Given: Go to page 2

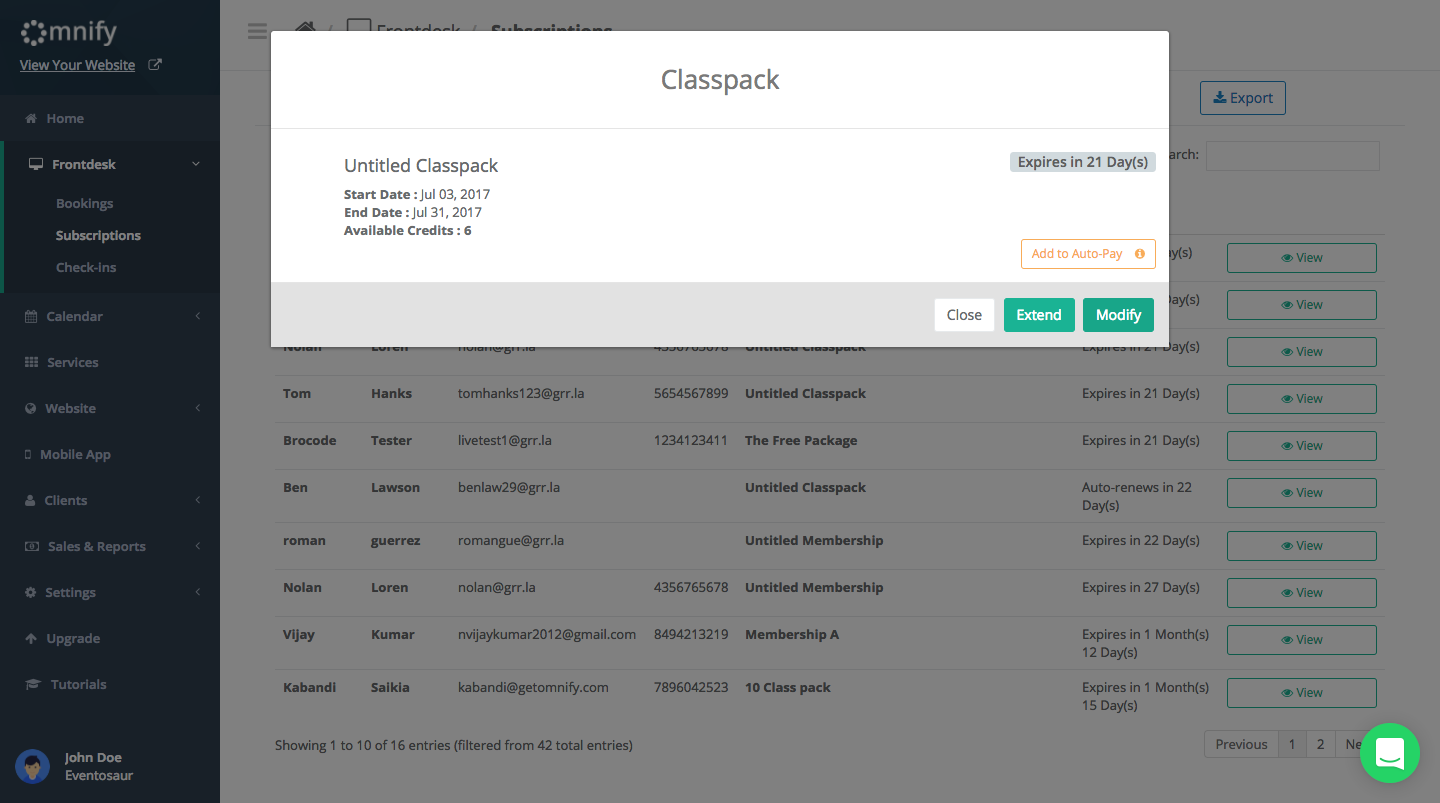Looking at the screenshot, I should click(x=1320, y=744).
